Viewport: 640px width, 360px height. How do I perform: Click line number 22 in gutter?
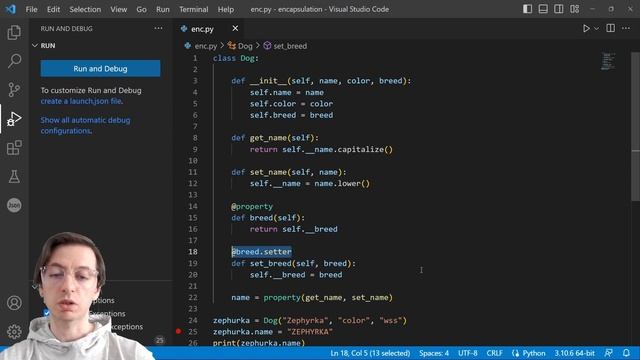[x=193, y=298]
